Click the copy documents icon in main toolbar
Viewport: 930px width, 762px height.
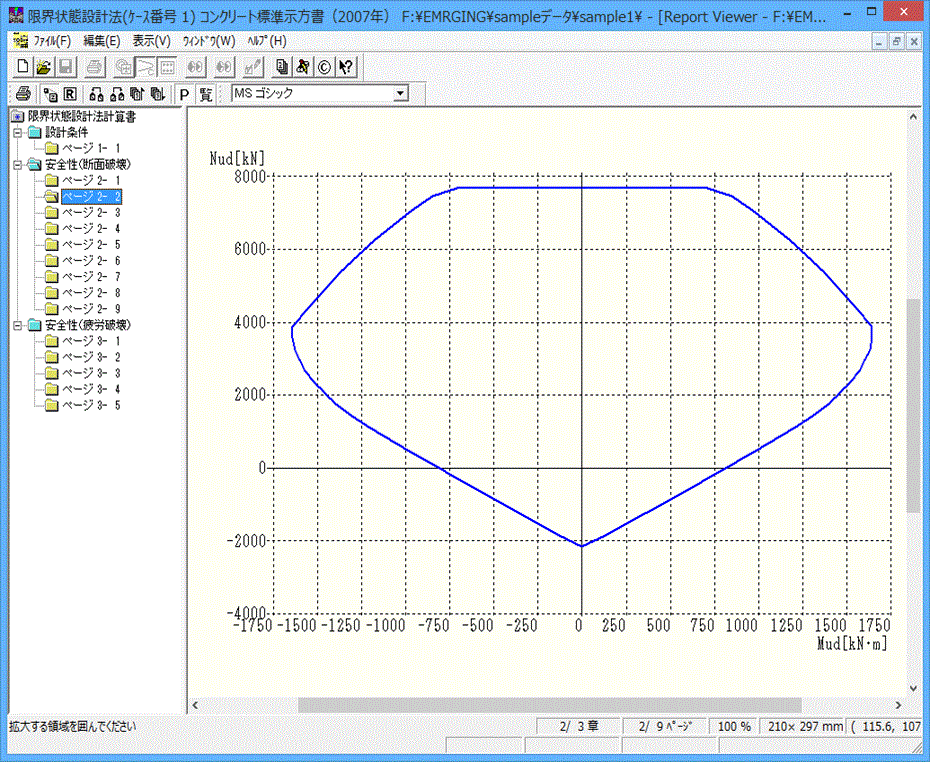(282, 67)
